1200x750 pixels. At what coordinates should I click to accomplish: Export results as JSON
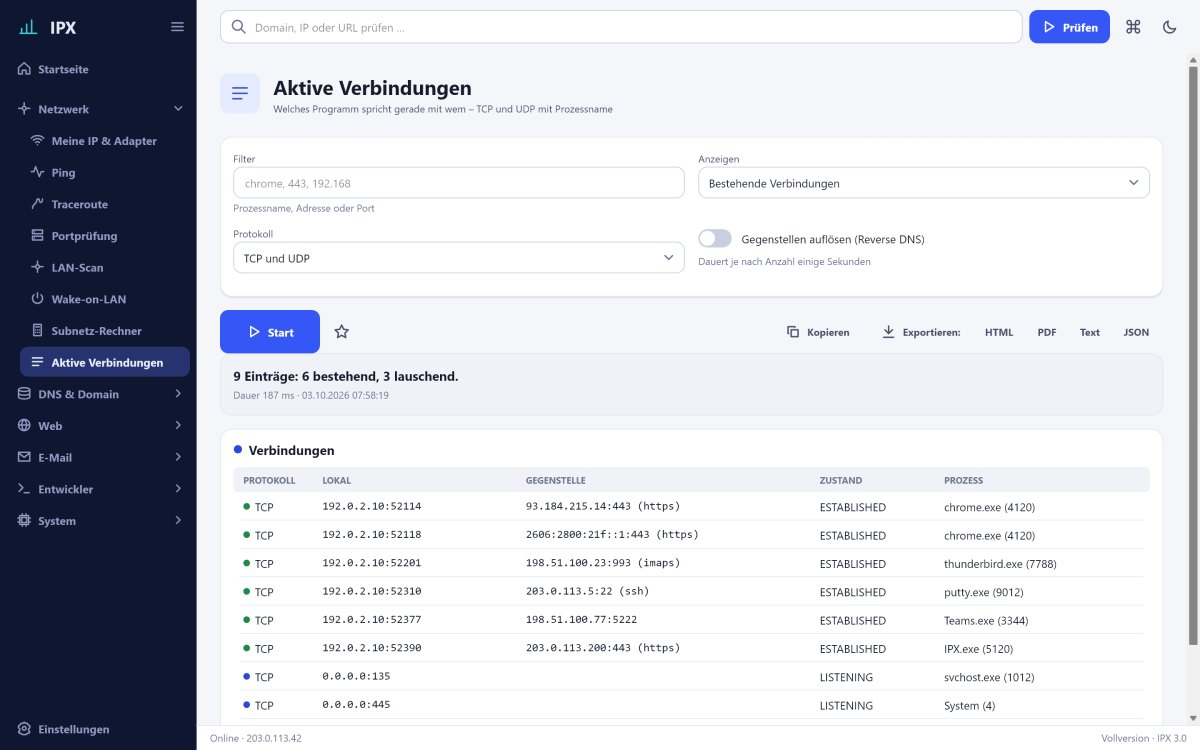1136,332
